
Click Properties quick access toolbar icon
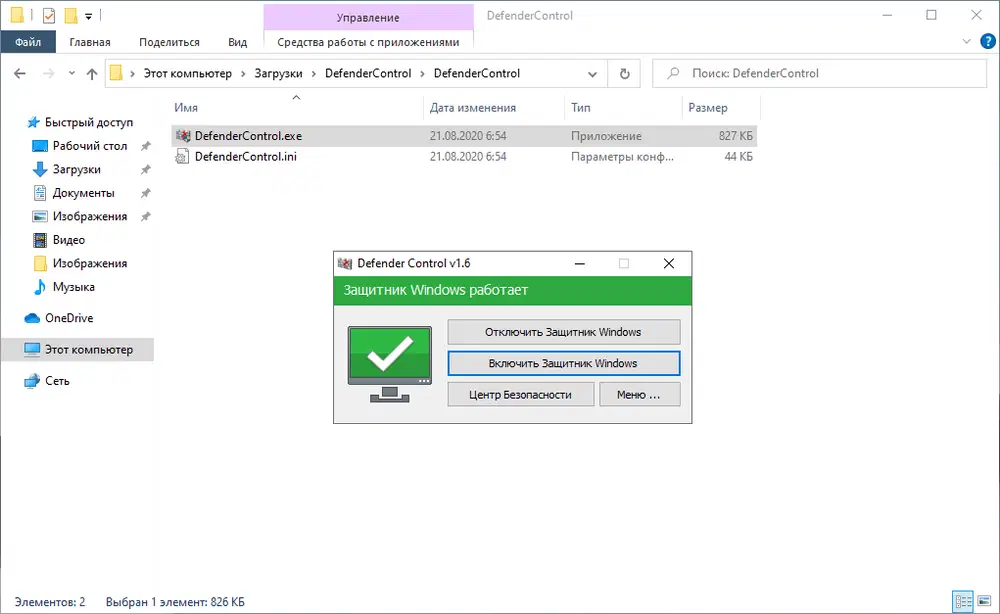click(49, 15)
